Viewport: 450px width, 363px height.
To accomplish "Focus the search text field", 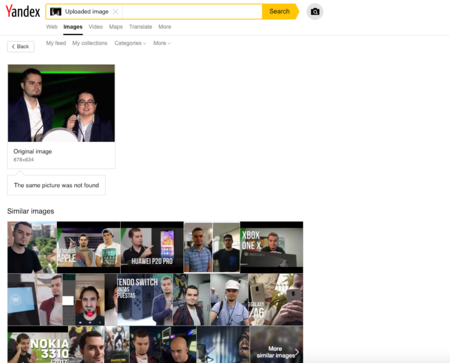I will [x=192, y=12].
